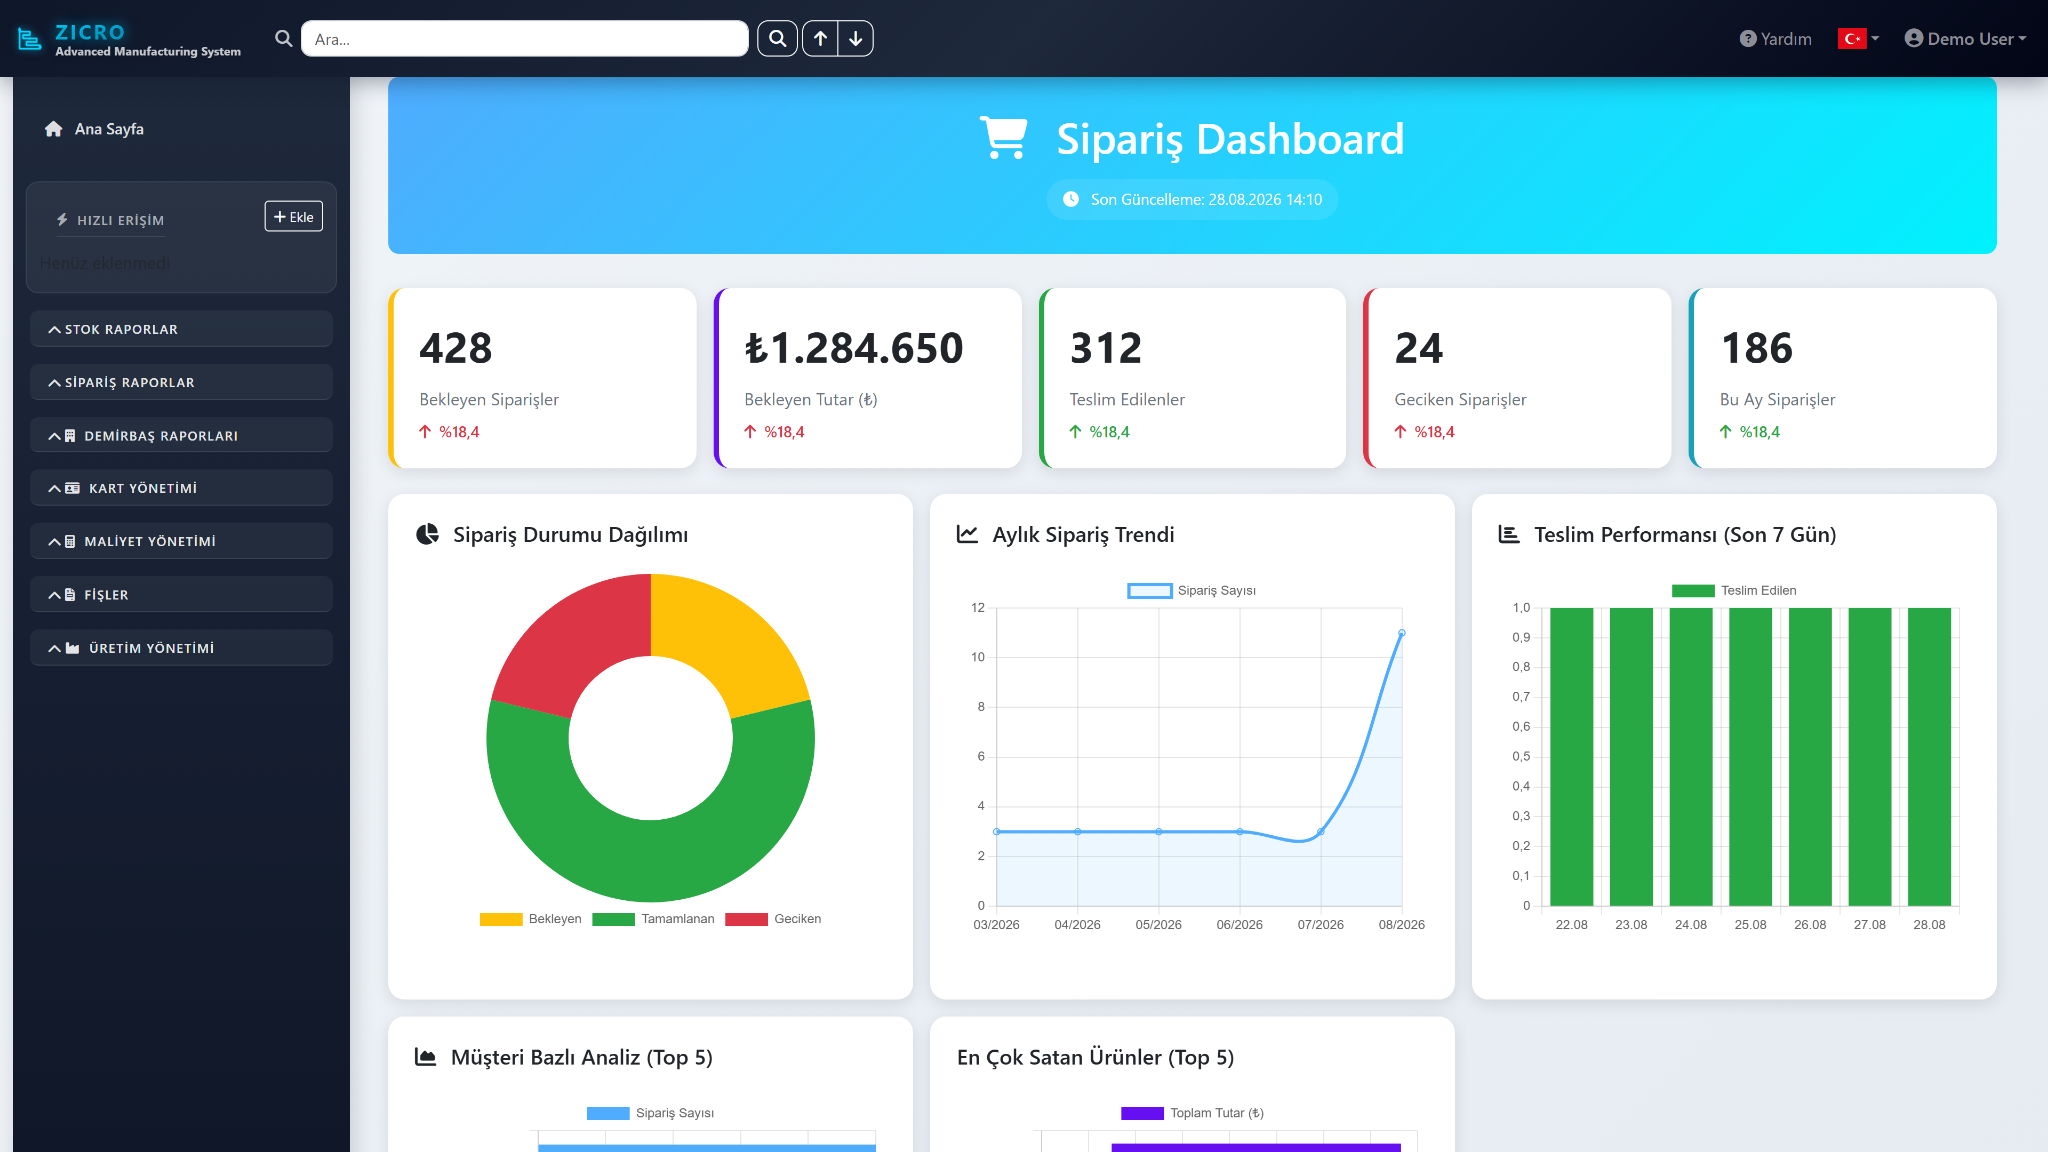Click the green Teslim Edilen legend swatch
This screenshot has height=1152, width=2048.
tap(1693, 591)
